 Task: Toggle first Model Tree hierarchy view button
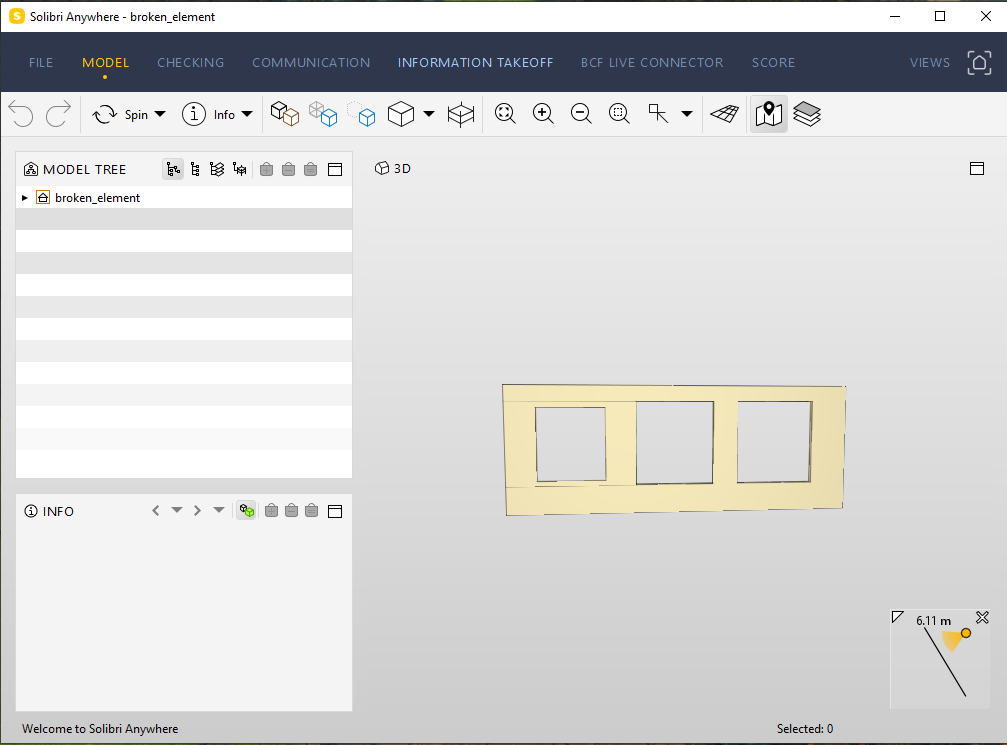[173, 170]
